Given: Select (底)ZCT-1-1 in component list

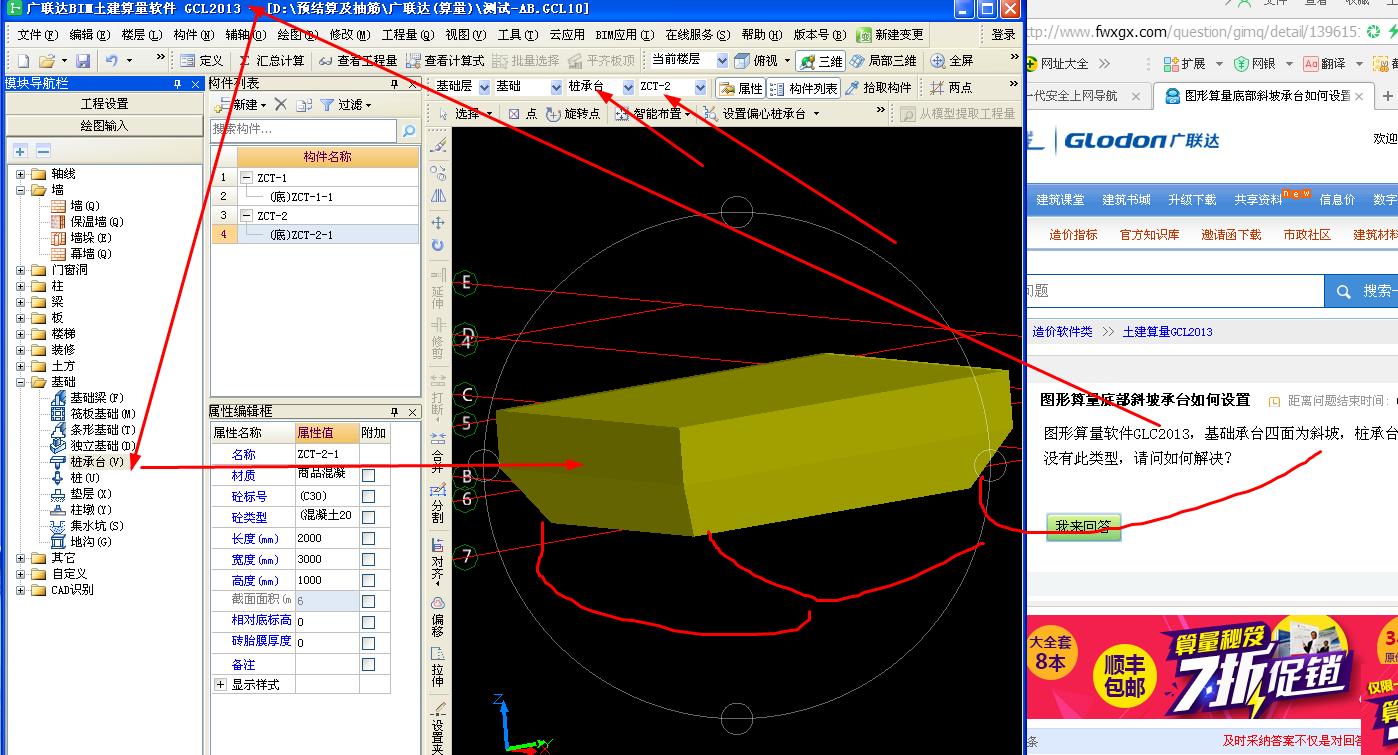Looking at the screenshot, I should point(301,197).
